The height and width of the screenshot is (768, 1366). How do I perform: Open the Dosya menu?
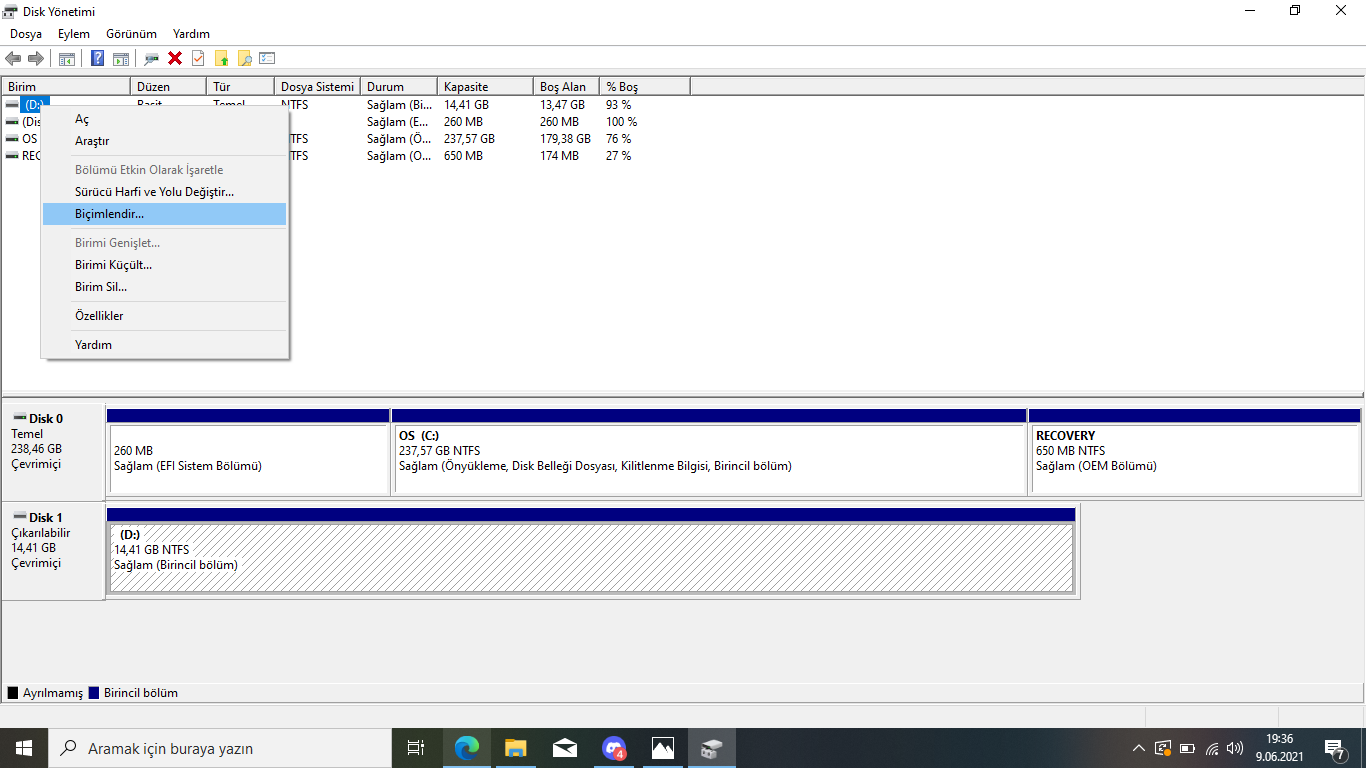(x=26, y=34)
